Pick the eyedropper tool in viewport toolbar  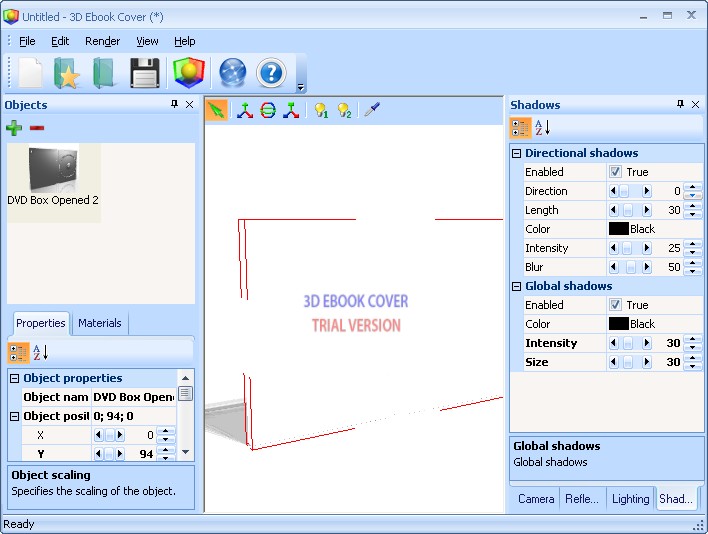point(371,110)
